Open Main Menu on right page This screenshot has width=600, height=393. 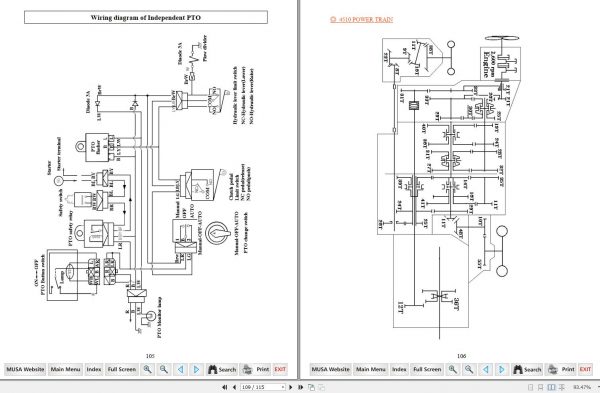coord(371,369)
